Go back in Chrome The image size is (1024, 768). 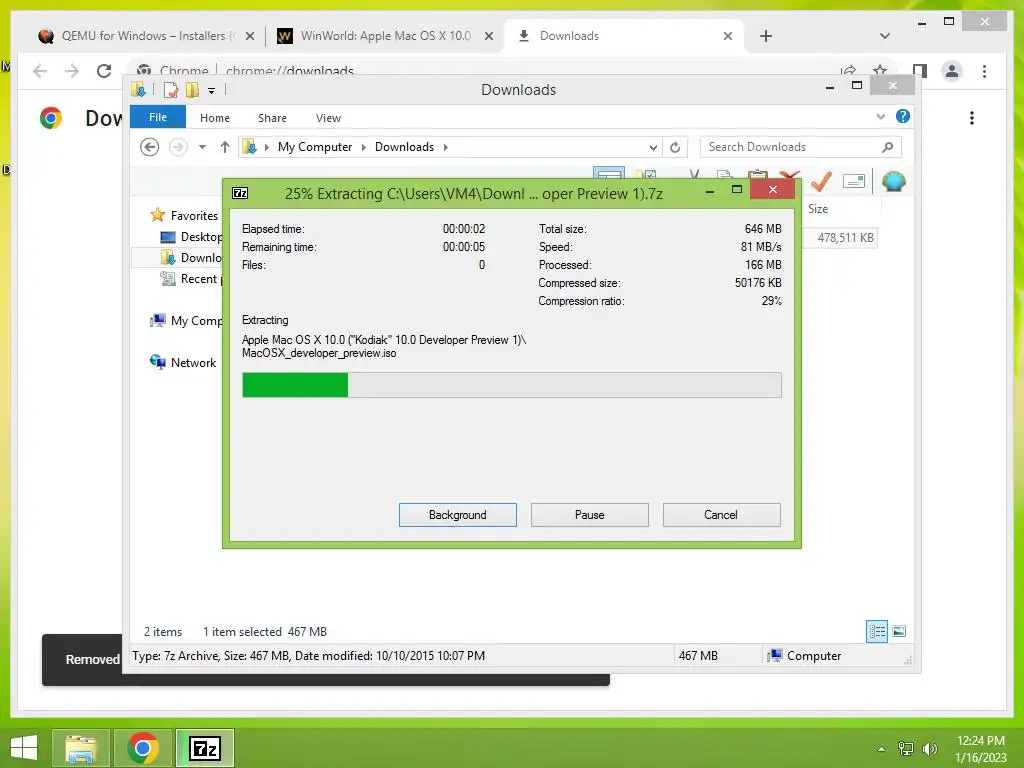[x=40, y=71]
